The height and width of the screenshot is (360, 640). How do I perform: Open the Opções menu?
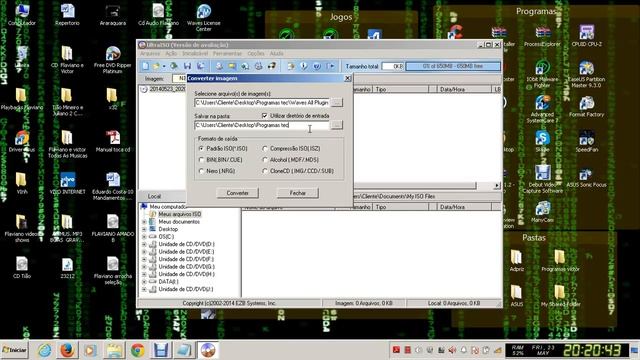pyautogui.click(x=256, y=53)
